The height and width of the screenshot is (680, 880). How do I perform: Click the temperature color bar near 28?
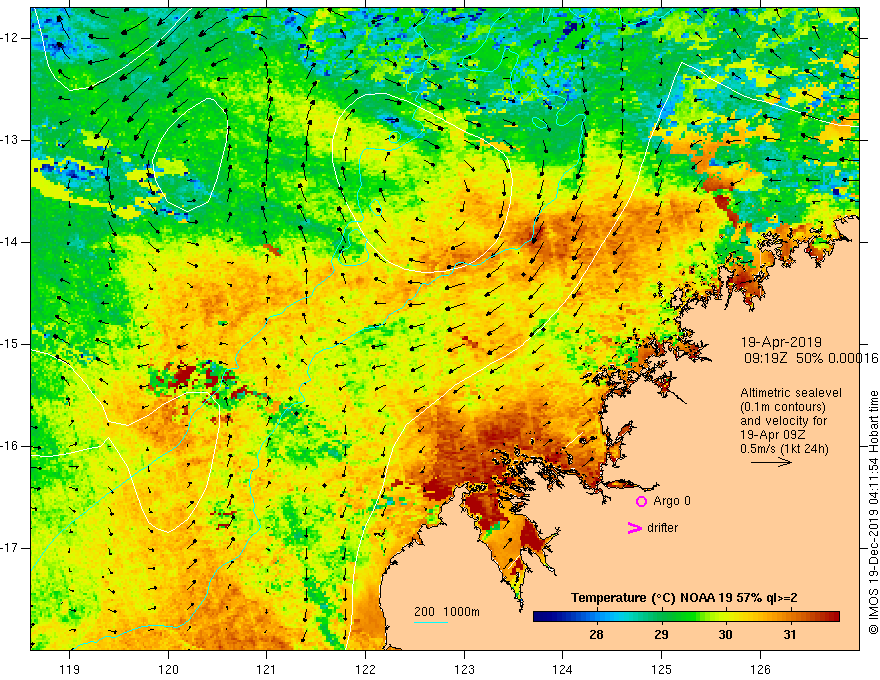pos(597,616)
